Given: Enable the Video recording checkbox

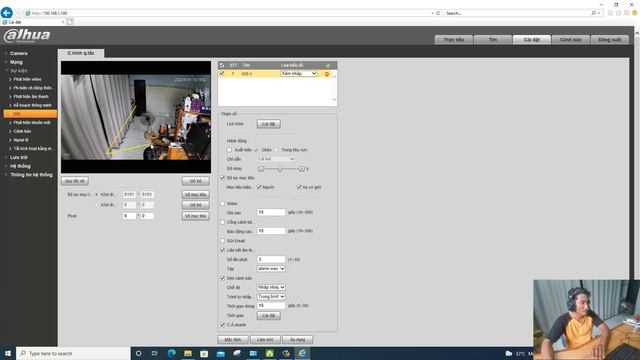Looking at the screenshot, I should 222,203.
